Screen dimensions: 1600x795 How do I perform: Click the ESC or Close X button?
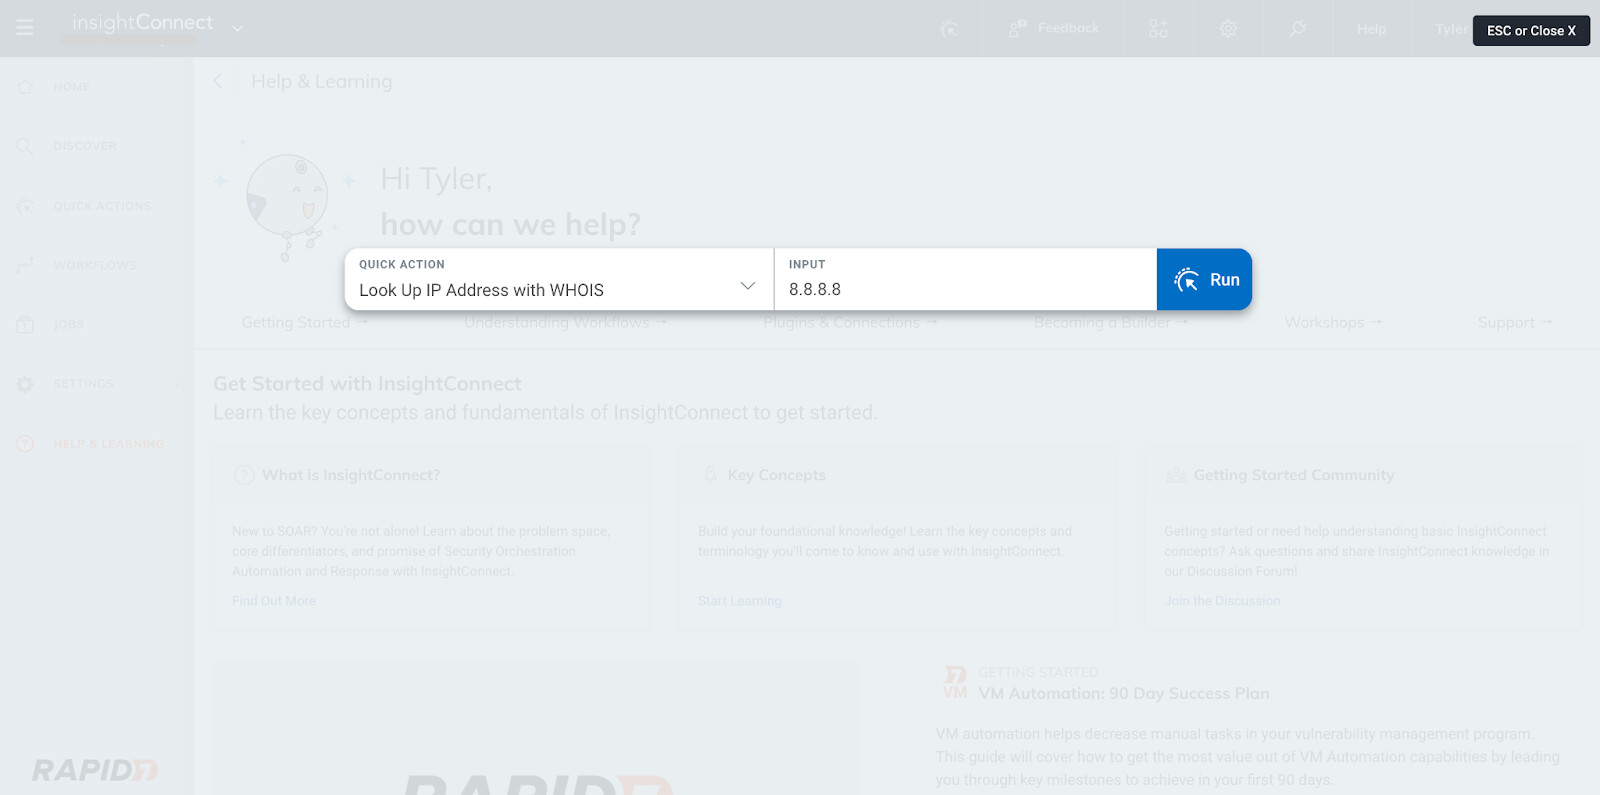click(x=1531, y=30)
